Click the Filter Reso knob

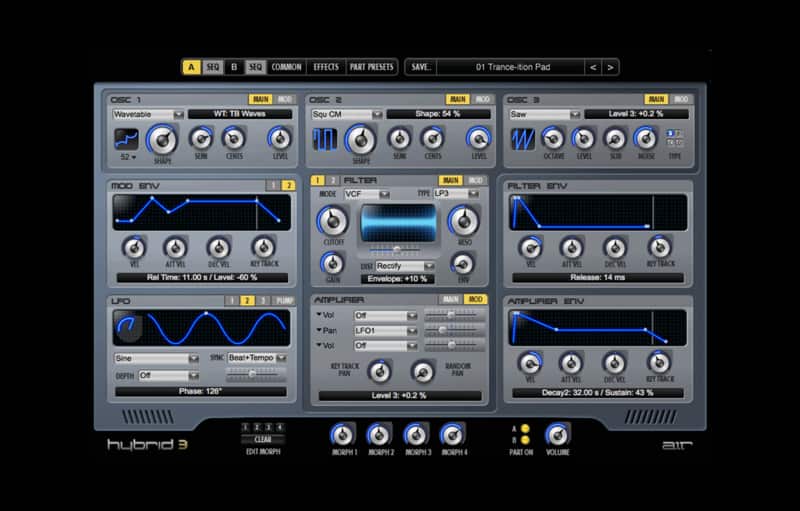coord(463,221)
